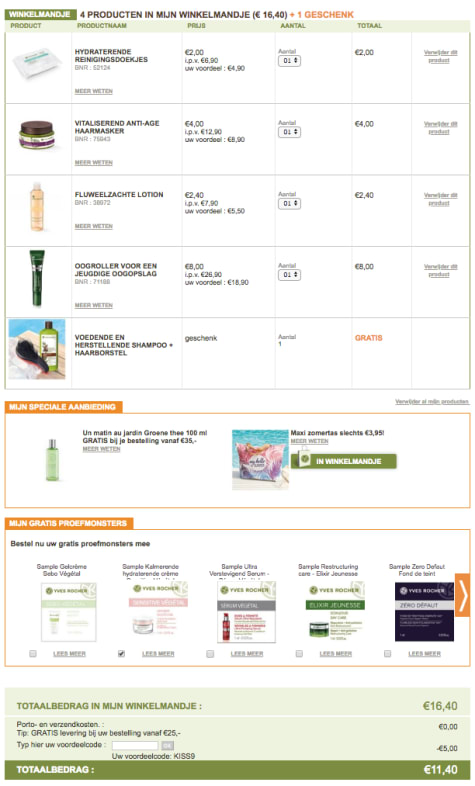Change quantity of Vitaliserend Anti-Age Haarmasker
475x786 pixels.
coord(290,132)
